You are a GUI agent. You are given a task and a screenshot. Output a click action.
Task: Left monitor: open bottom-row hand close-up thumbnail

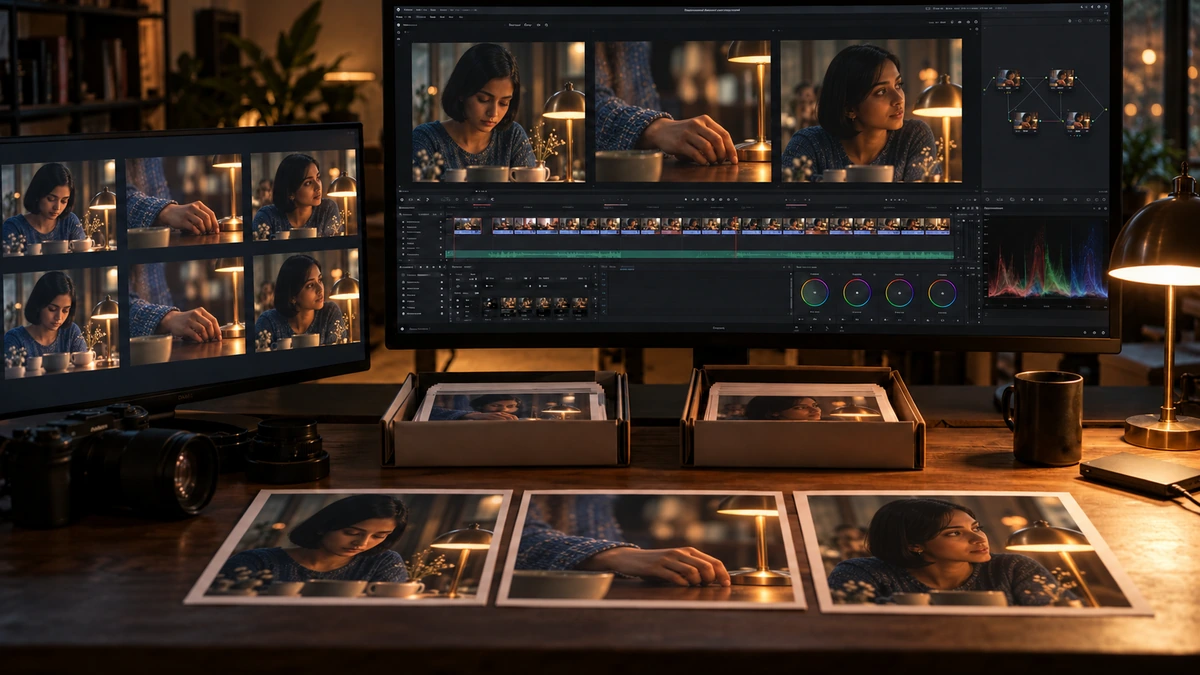187,310
